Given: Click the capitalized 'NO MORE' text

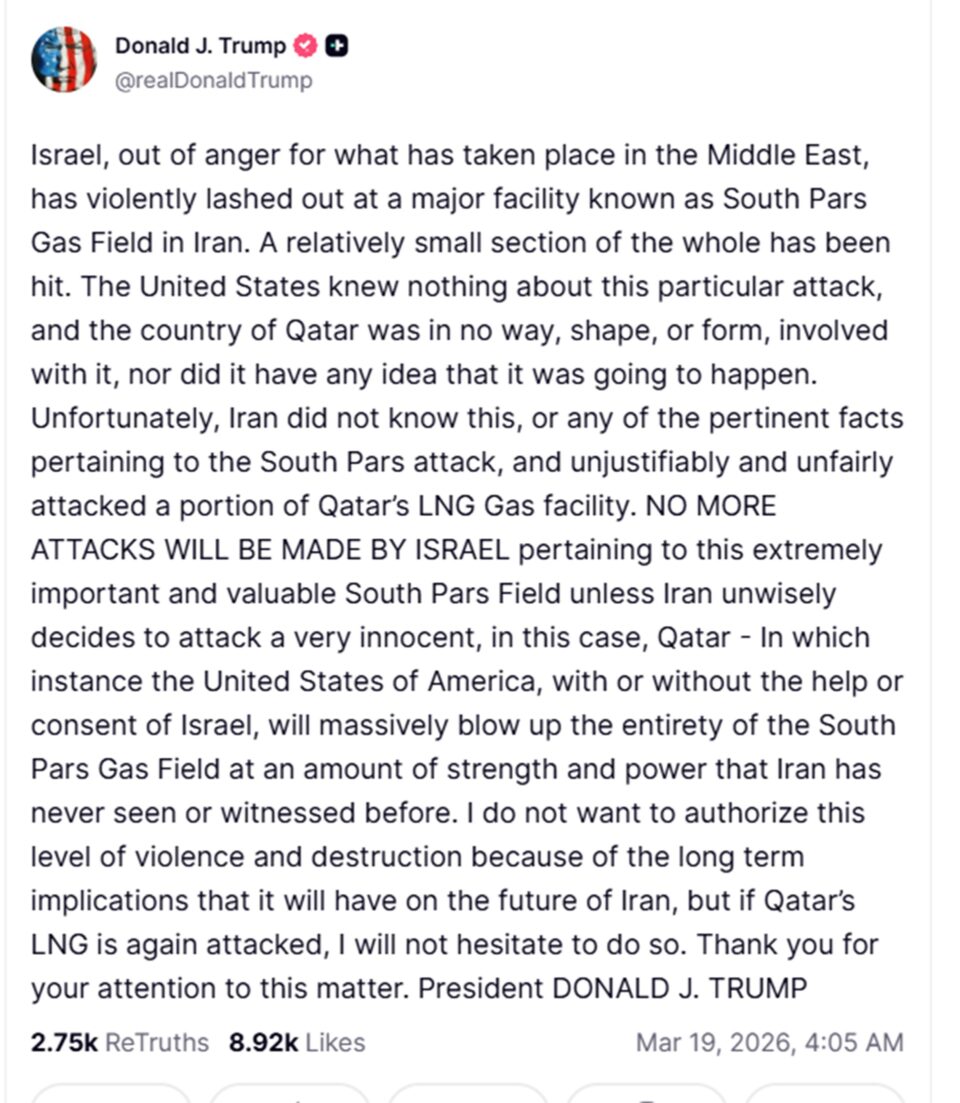Looking at the screenshot, I should click(711, 506).
